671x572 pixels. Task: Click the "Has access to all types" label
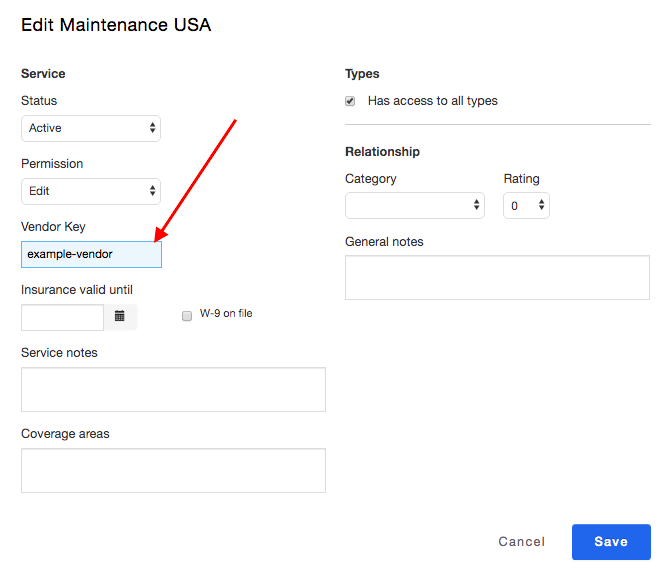point(432,101)
